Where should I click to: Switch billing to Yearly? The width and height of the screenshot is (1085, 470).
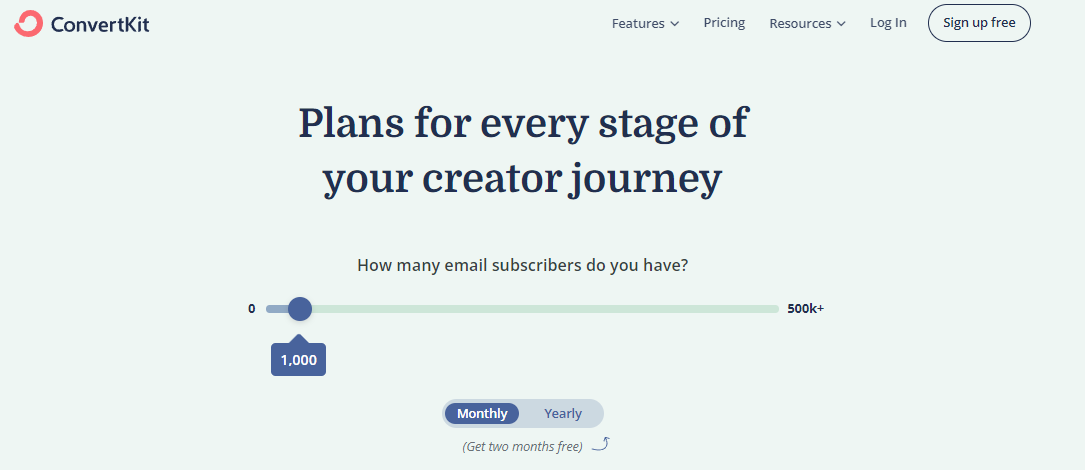coord(563,413)
